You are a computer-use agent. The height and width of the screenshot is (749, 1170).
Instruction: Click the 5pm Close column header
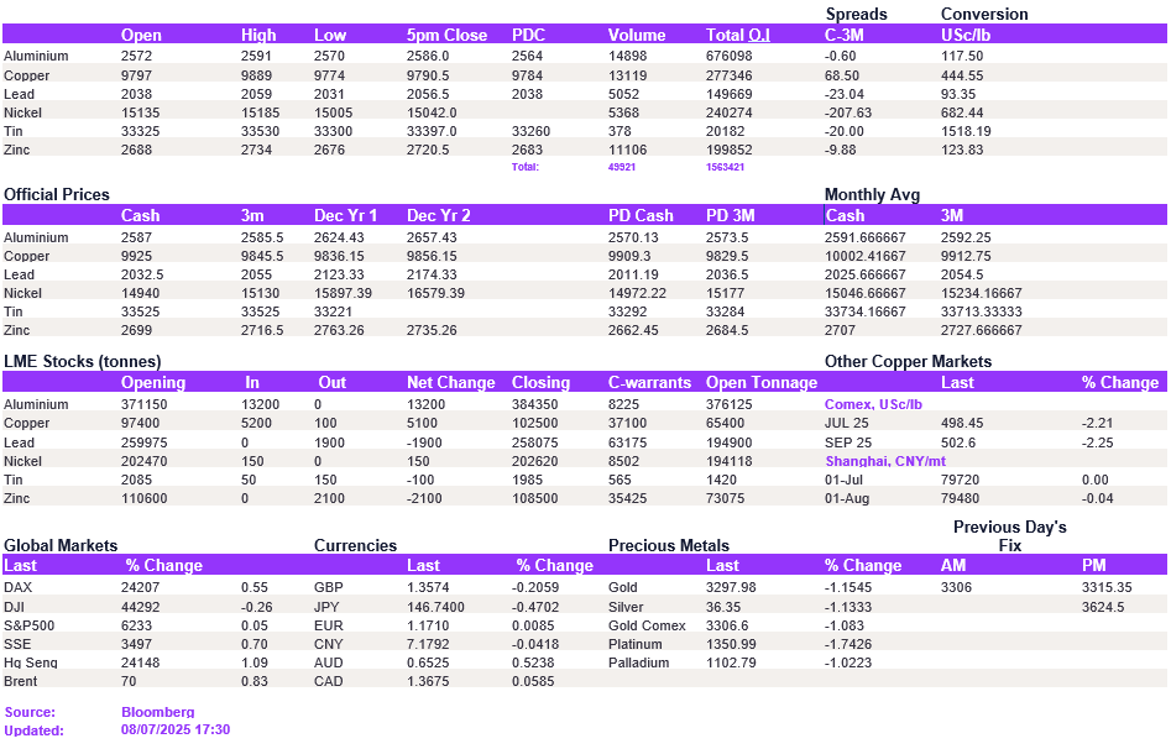(446, 35)
